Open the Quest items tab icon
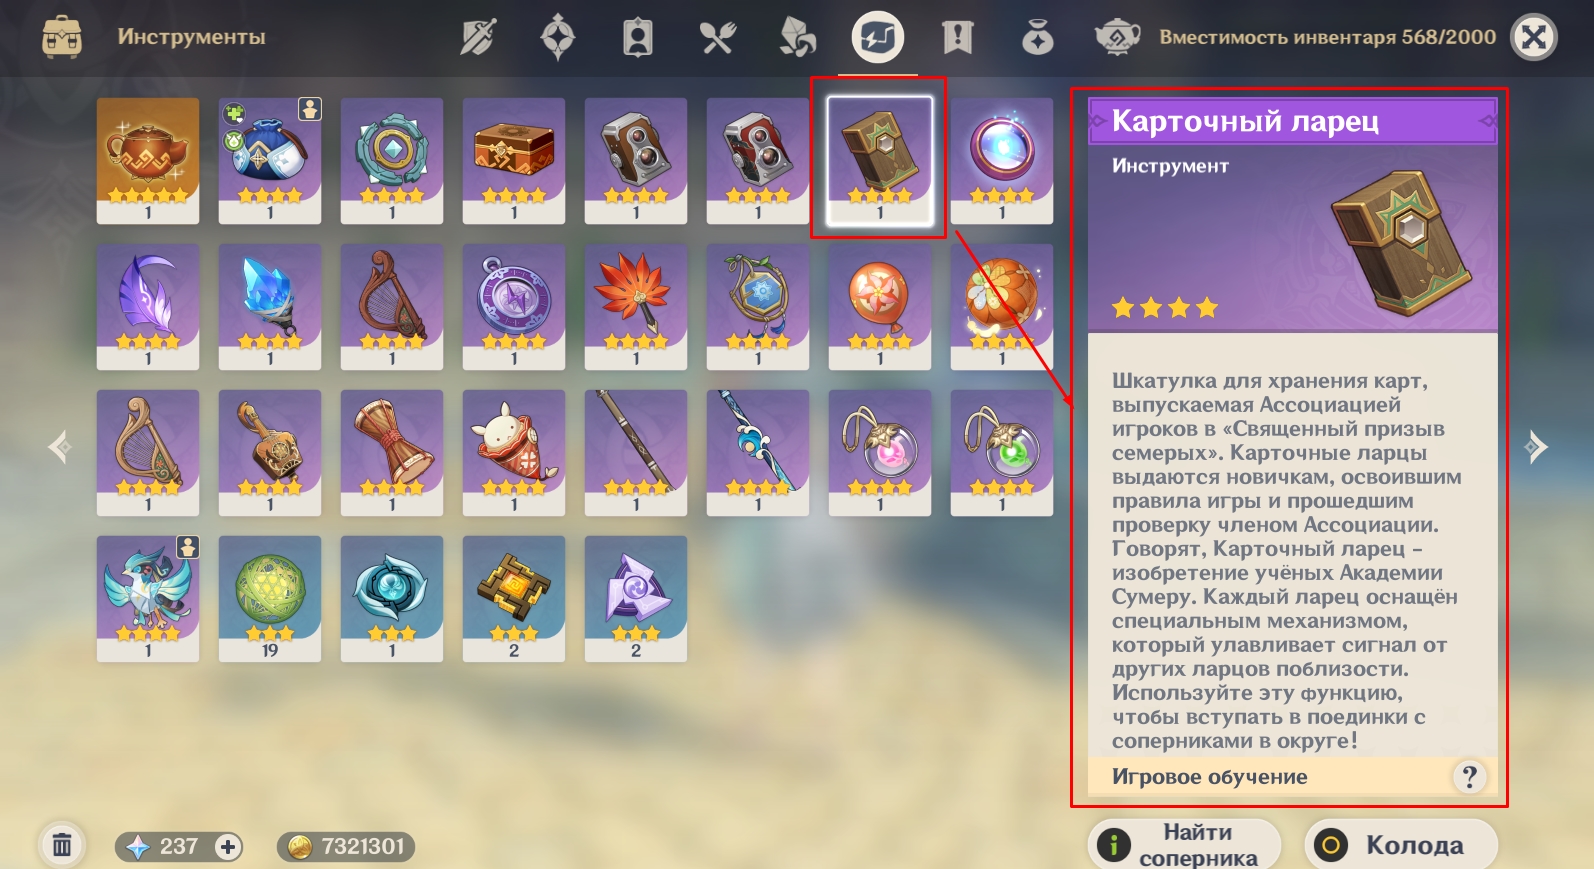 [x=958, y=38]
